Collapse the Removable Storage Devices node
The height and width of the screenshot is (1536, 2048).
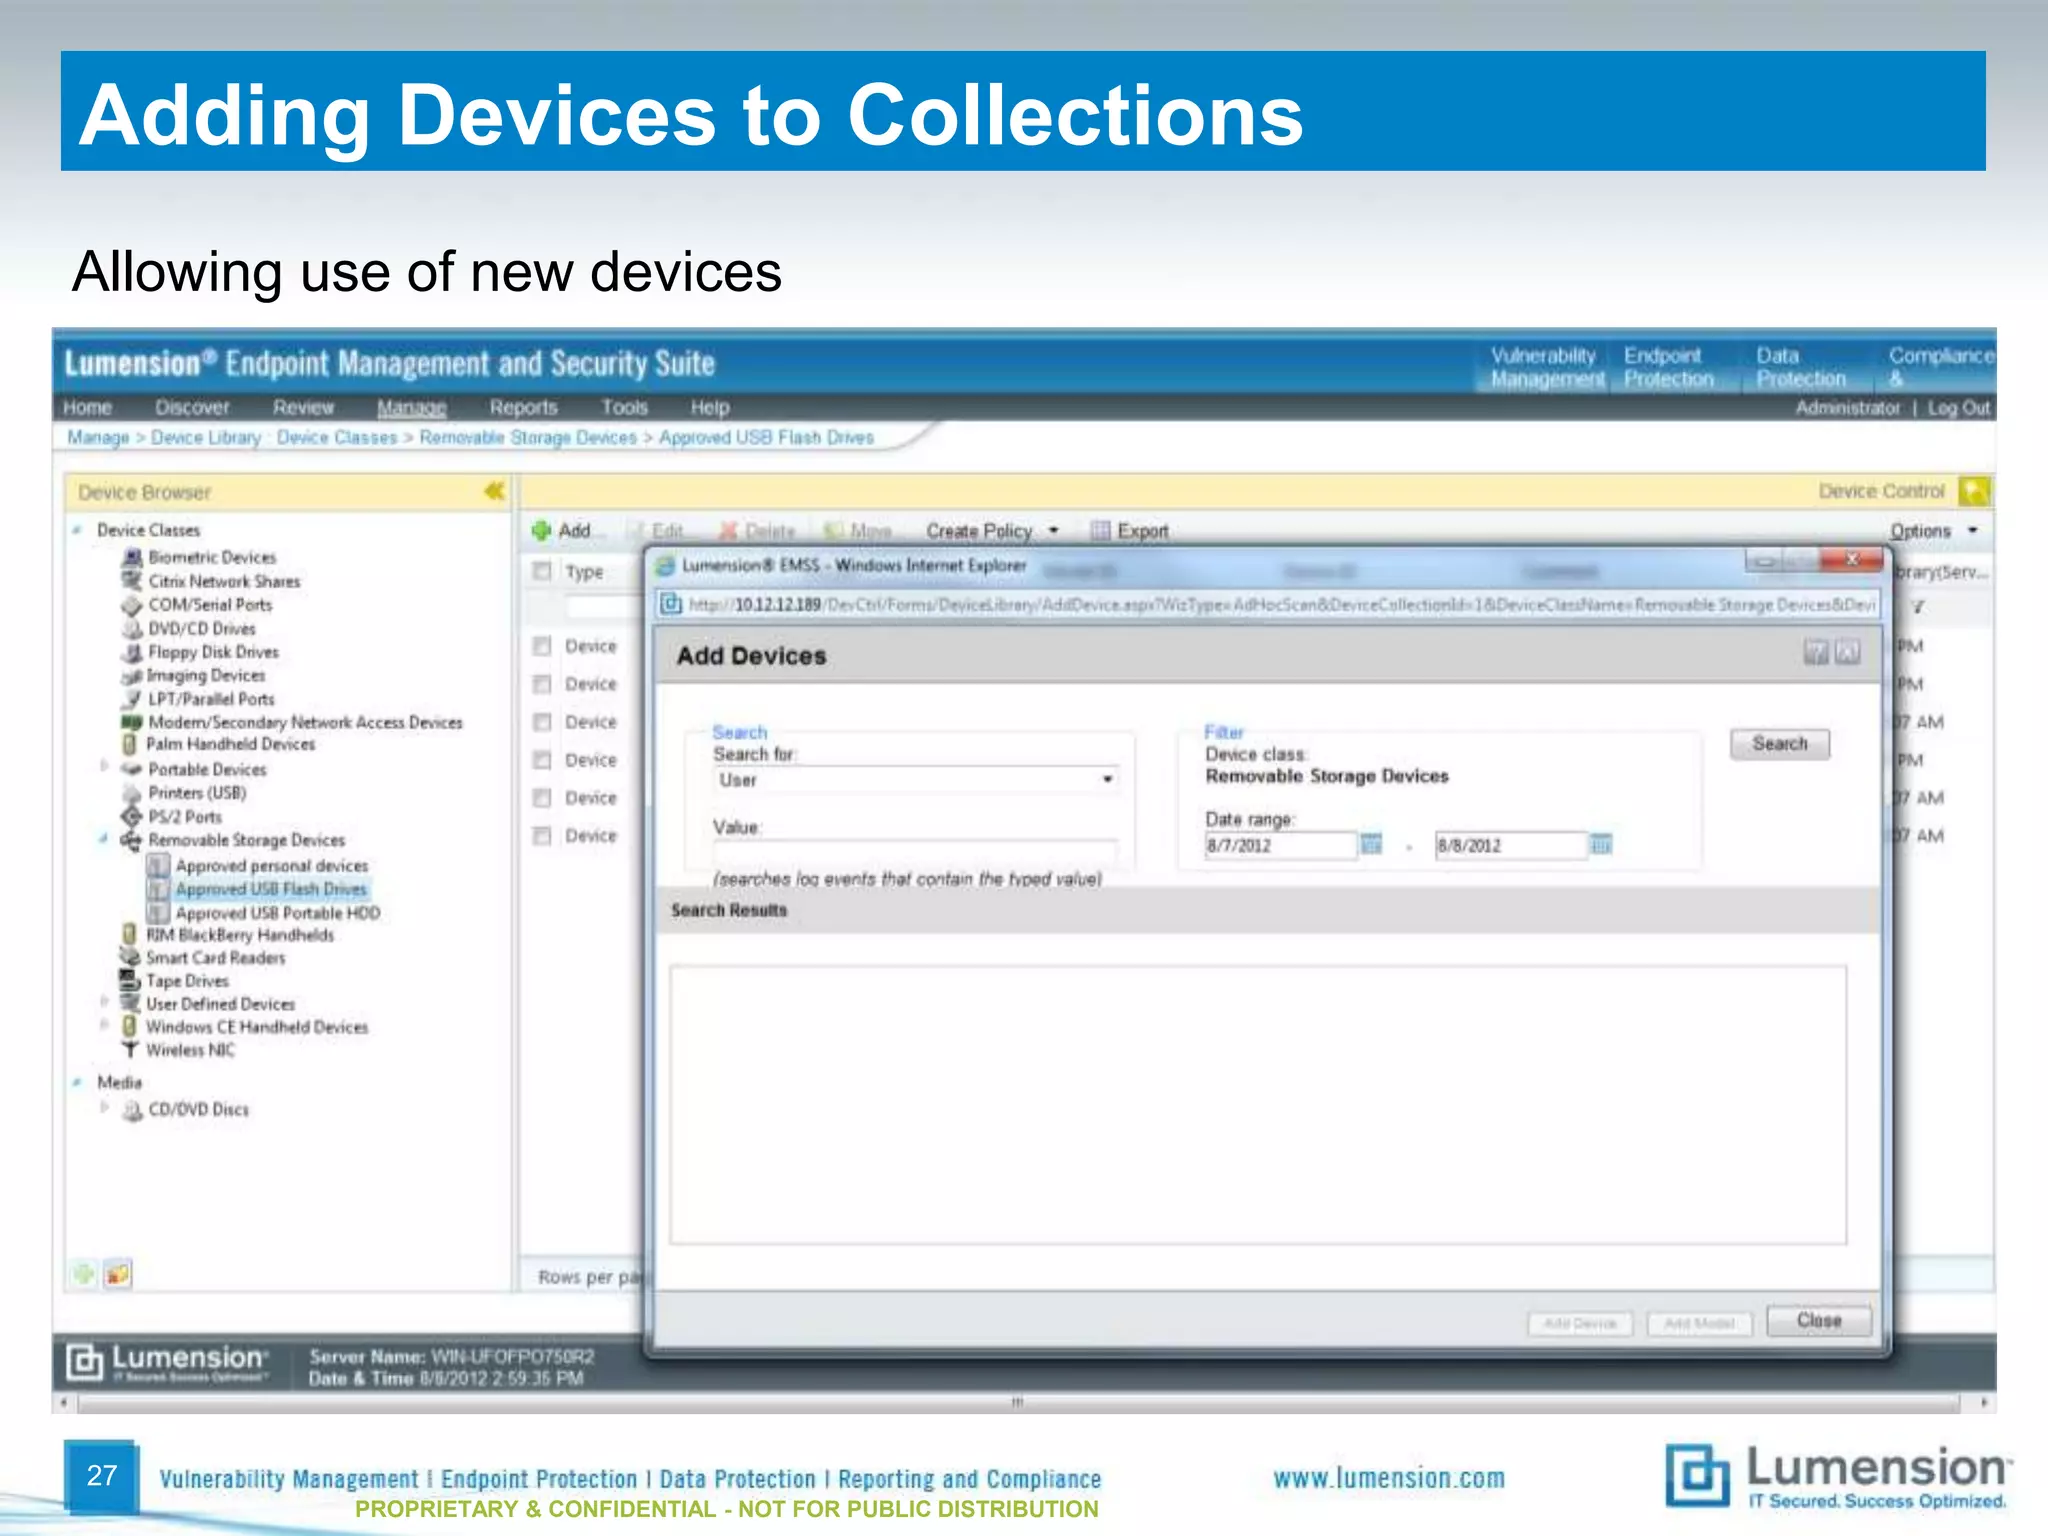tap(104, 839)
